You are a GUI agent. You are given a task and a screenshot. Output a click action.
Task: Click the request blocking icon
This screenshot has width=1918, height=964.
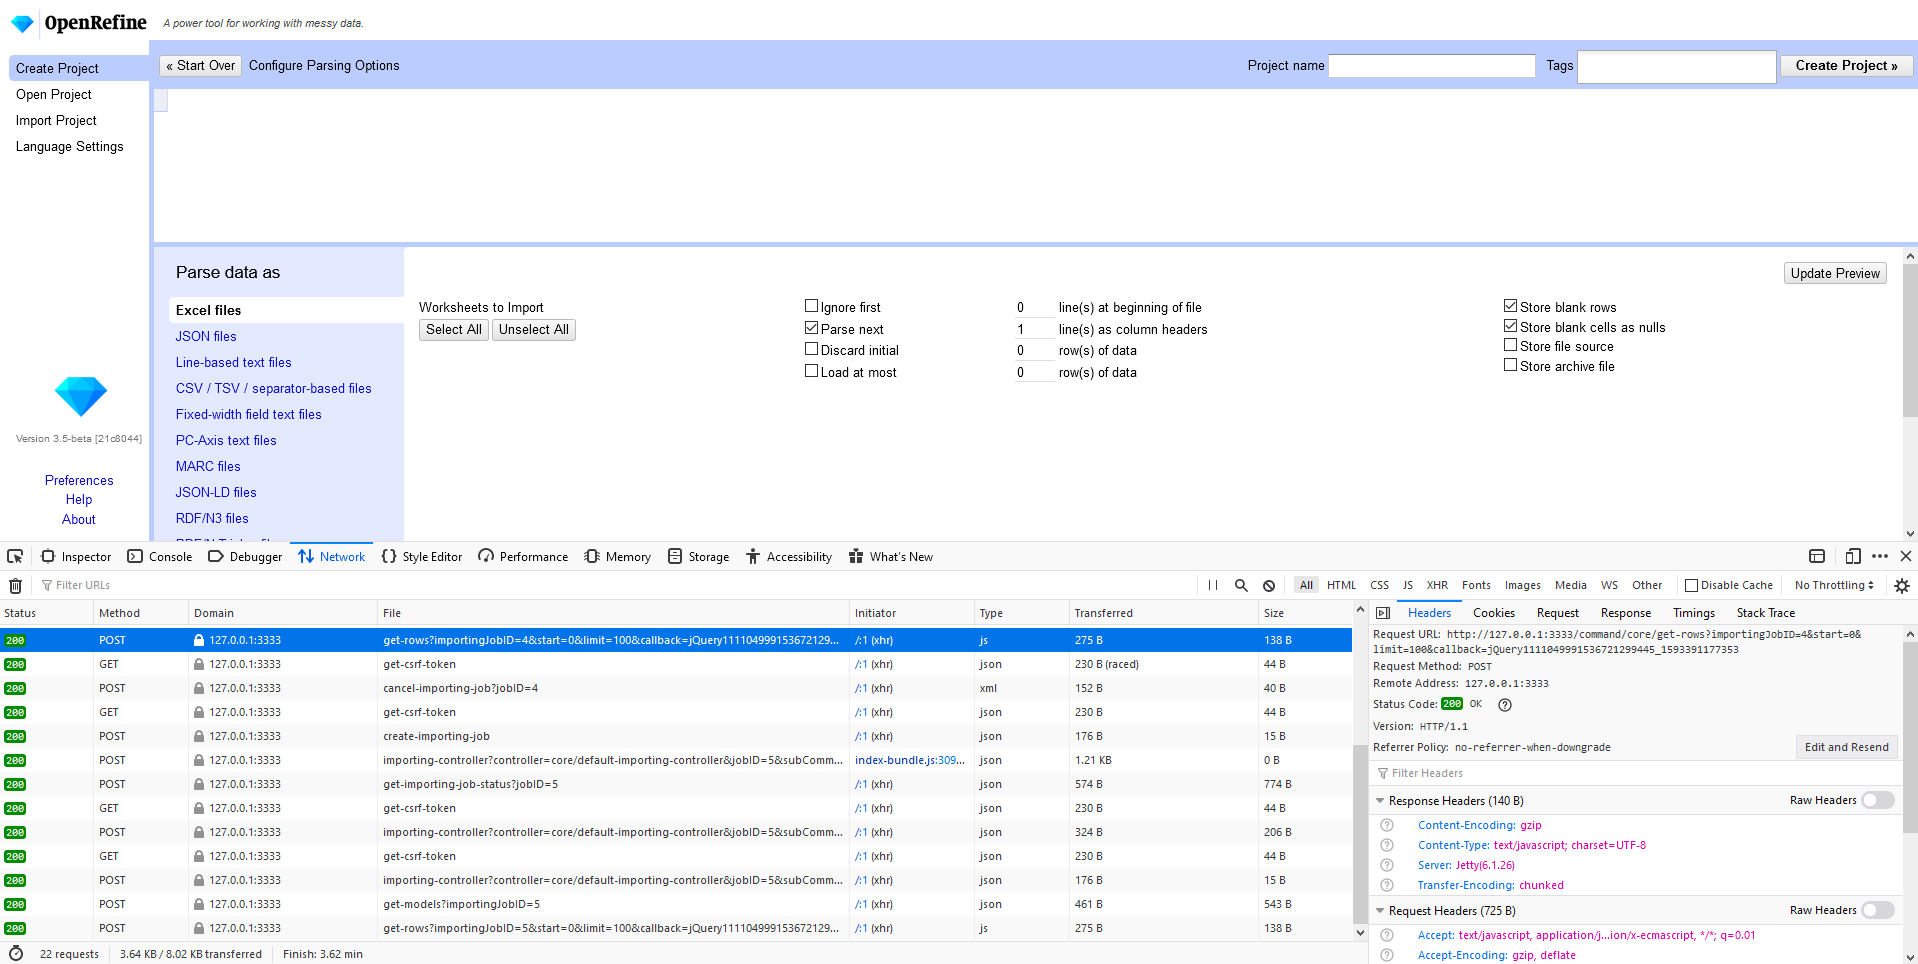point(1269,585)
